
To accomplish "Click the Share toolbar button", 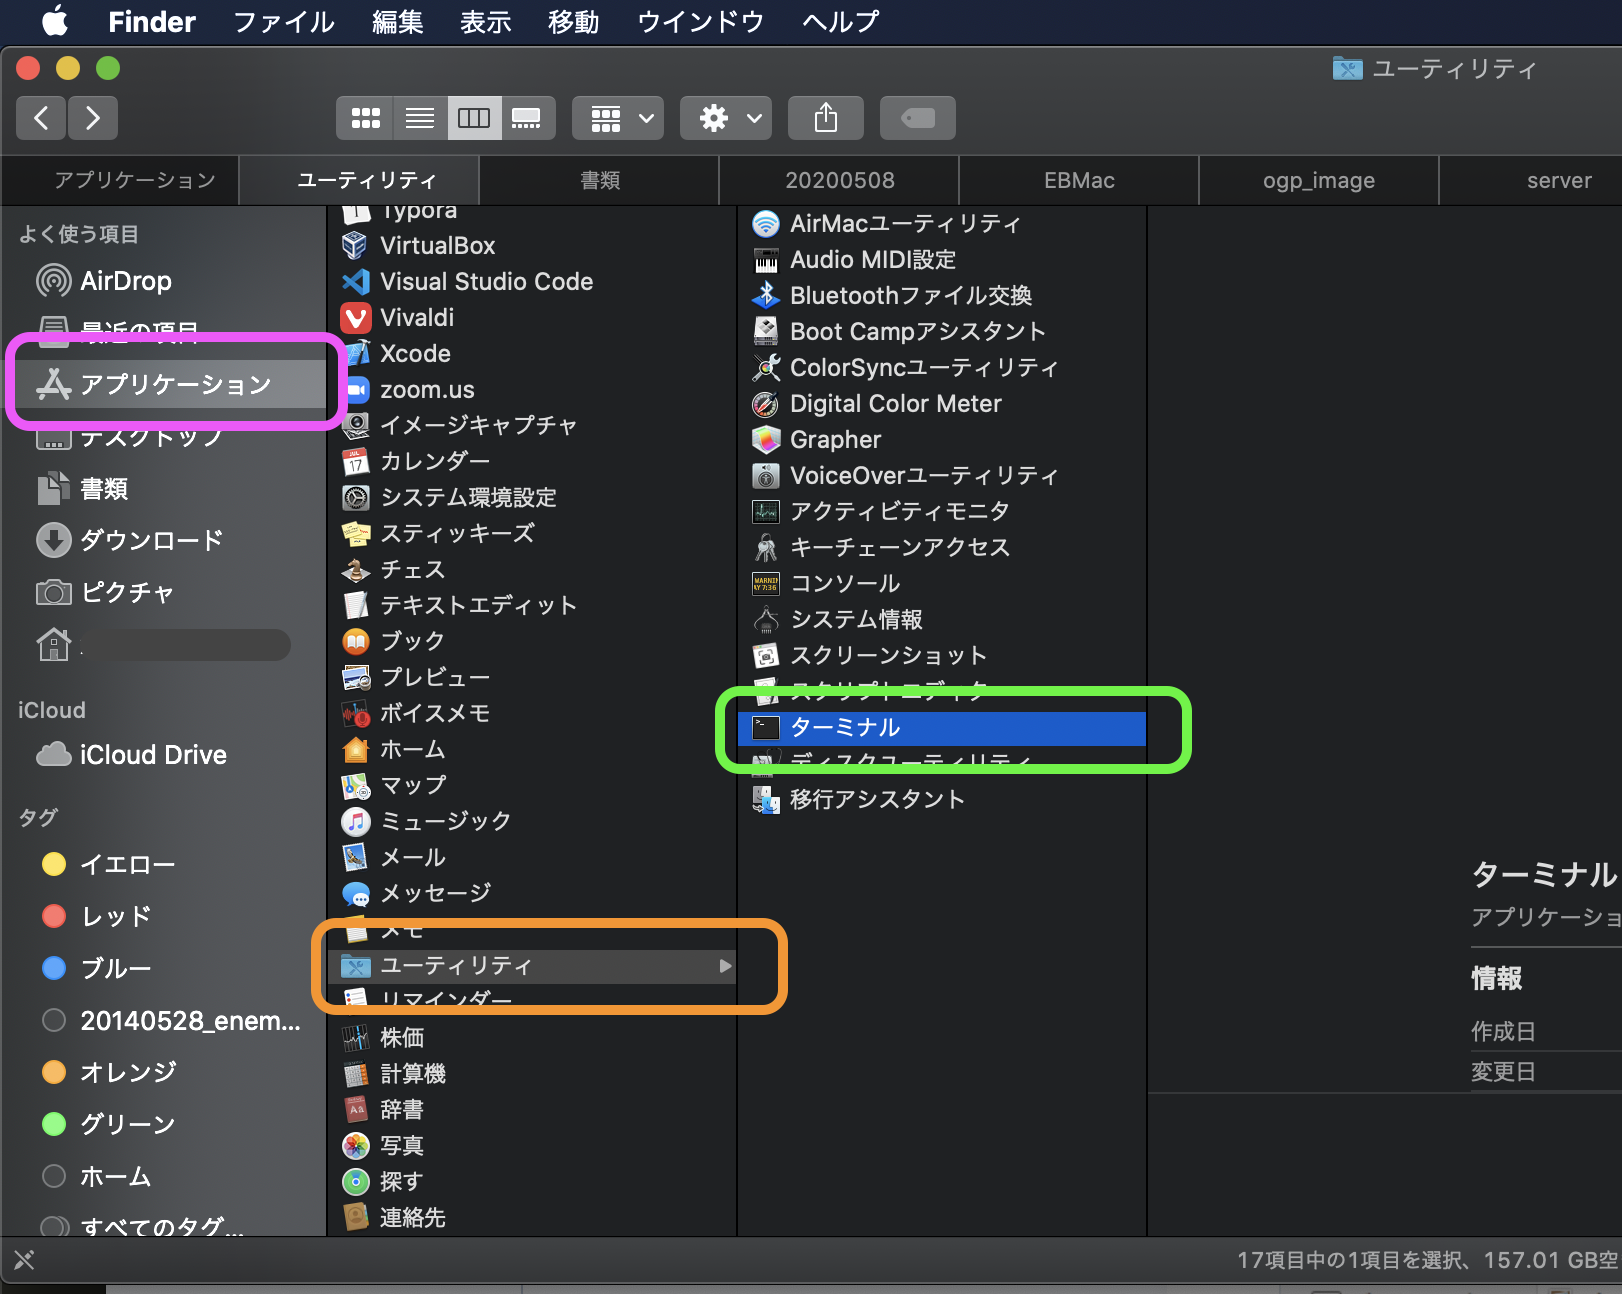I will (x=826, y=118).
